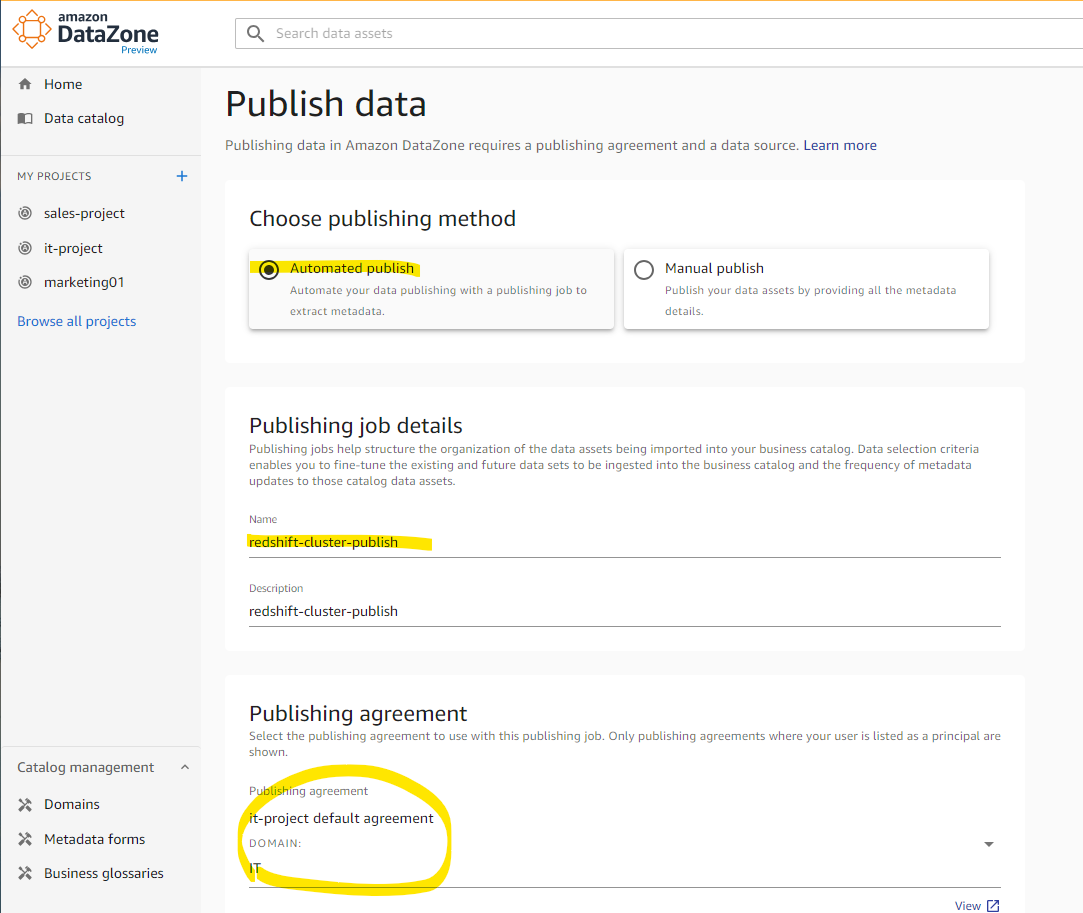
Task: Collapse the Catalog management section
Action: point(184,767)
